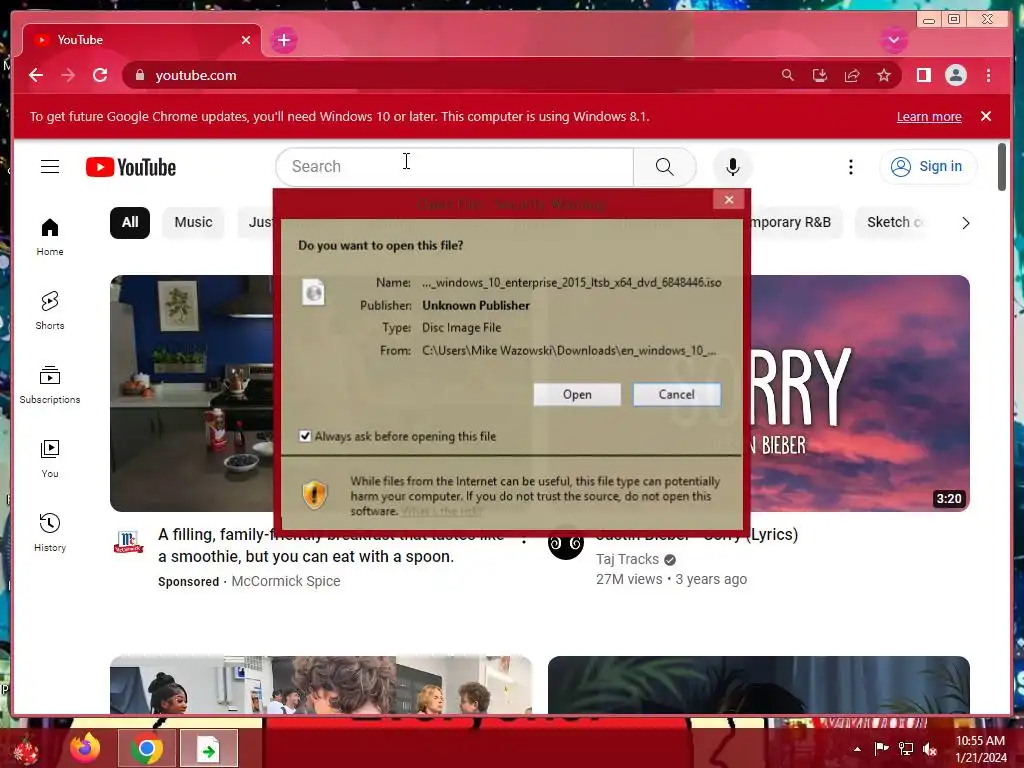Open the Learn more link
This screenshot has width=1024, height=768.
point(929,116)
